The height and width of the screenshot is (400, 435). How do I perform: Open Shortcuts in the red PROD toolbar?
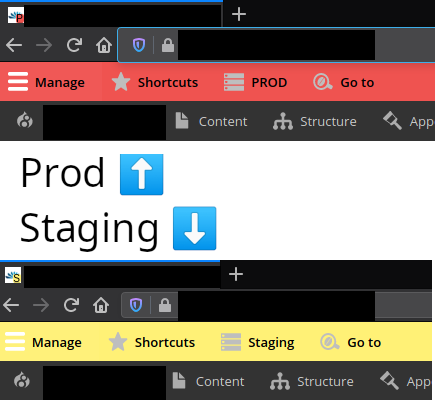[155, 82]
